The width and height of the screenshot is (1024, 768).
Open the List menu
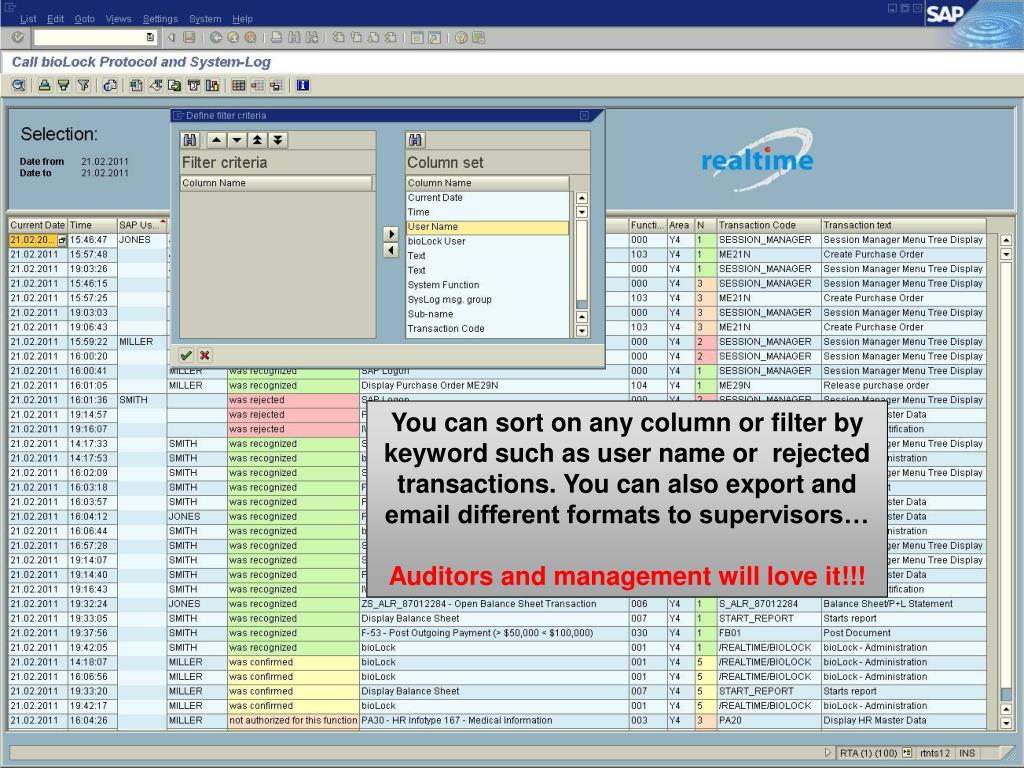point(28,19)
